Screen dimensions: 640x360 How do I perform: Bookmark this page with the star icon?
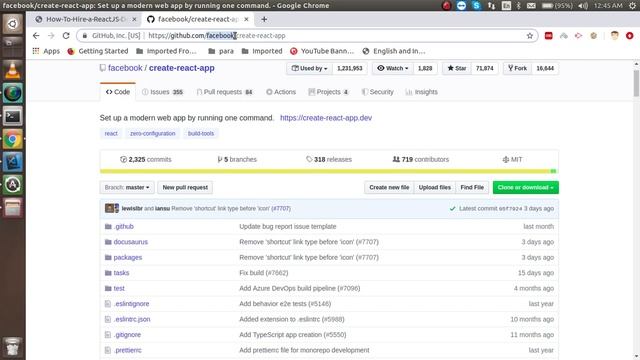pyautogui.click(x=530, y=36)
